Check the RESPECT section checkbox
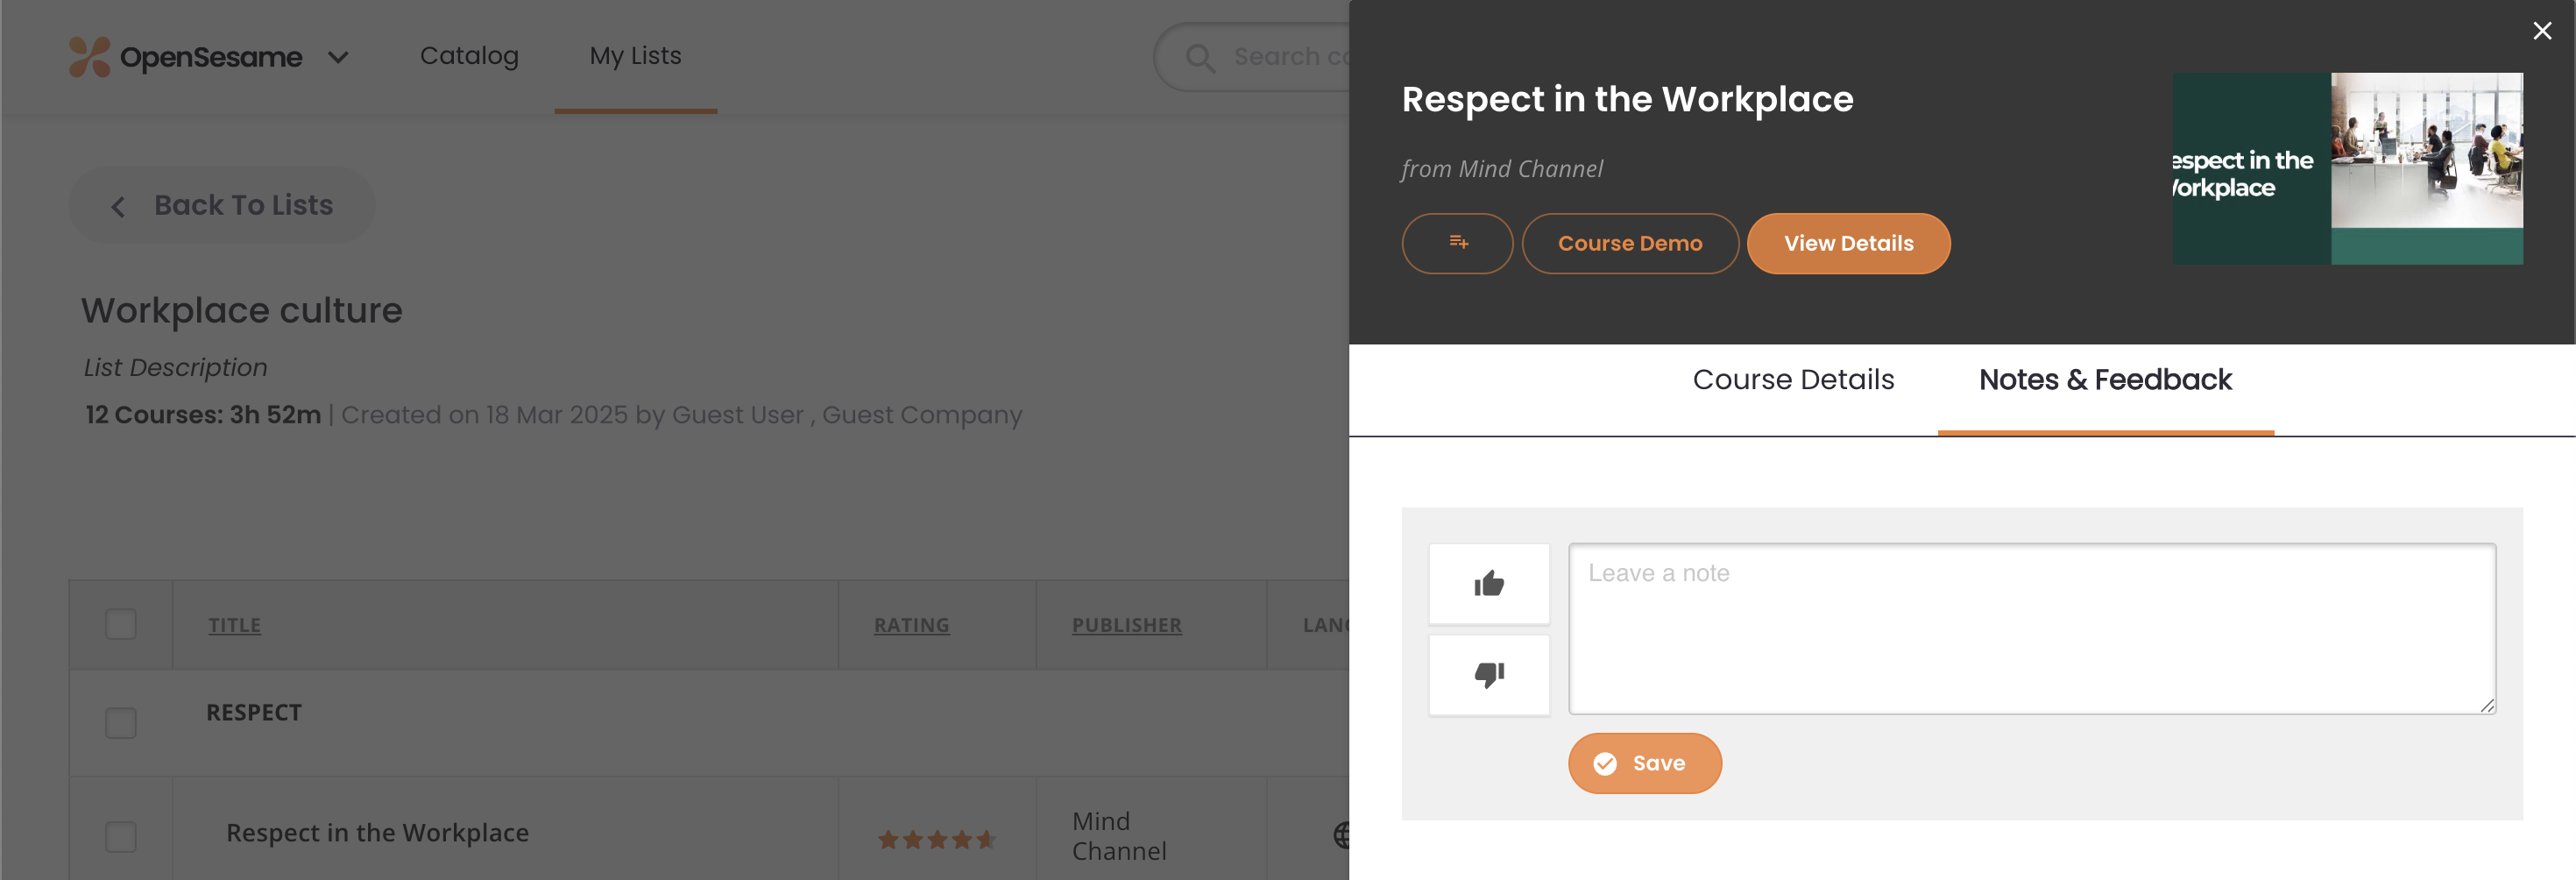Image resolution: width=2576 pixels, height=880 pixels. point(121,723)
